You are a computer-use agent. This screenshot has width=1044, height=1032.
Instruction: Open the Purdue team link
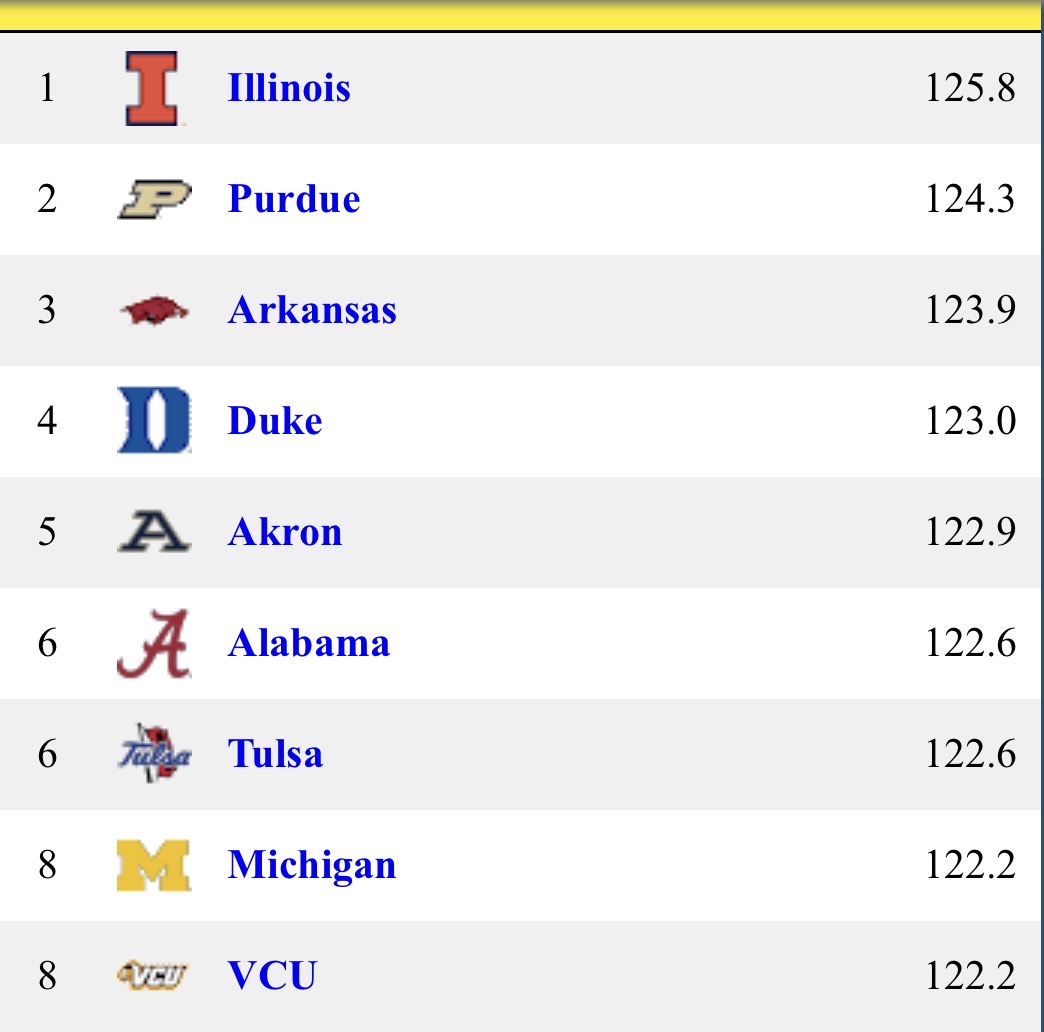coord(294,199)
